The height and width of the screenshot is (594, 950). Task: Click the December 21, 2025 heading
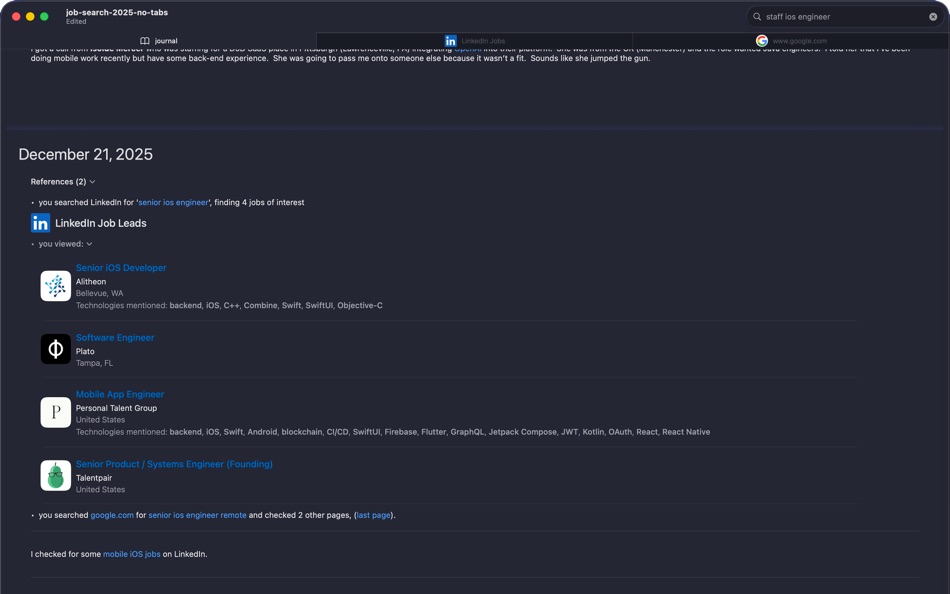coord(85,155)
